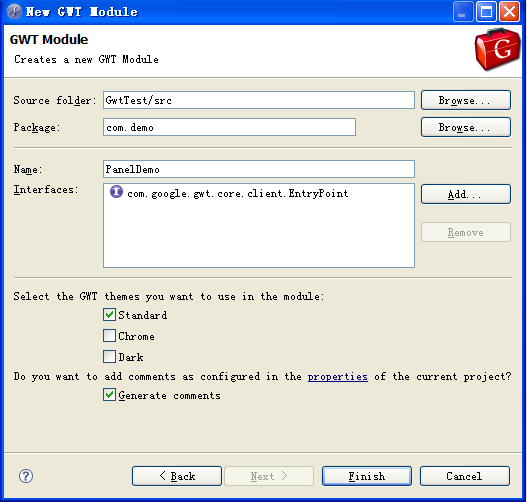The width and height of the screenshot is (527, 502).
Task: Add an interface with Add button
Action: [x=466, y=194]
